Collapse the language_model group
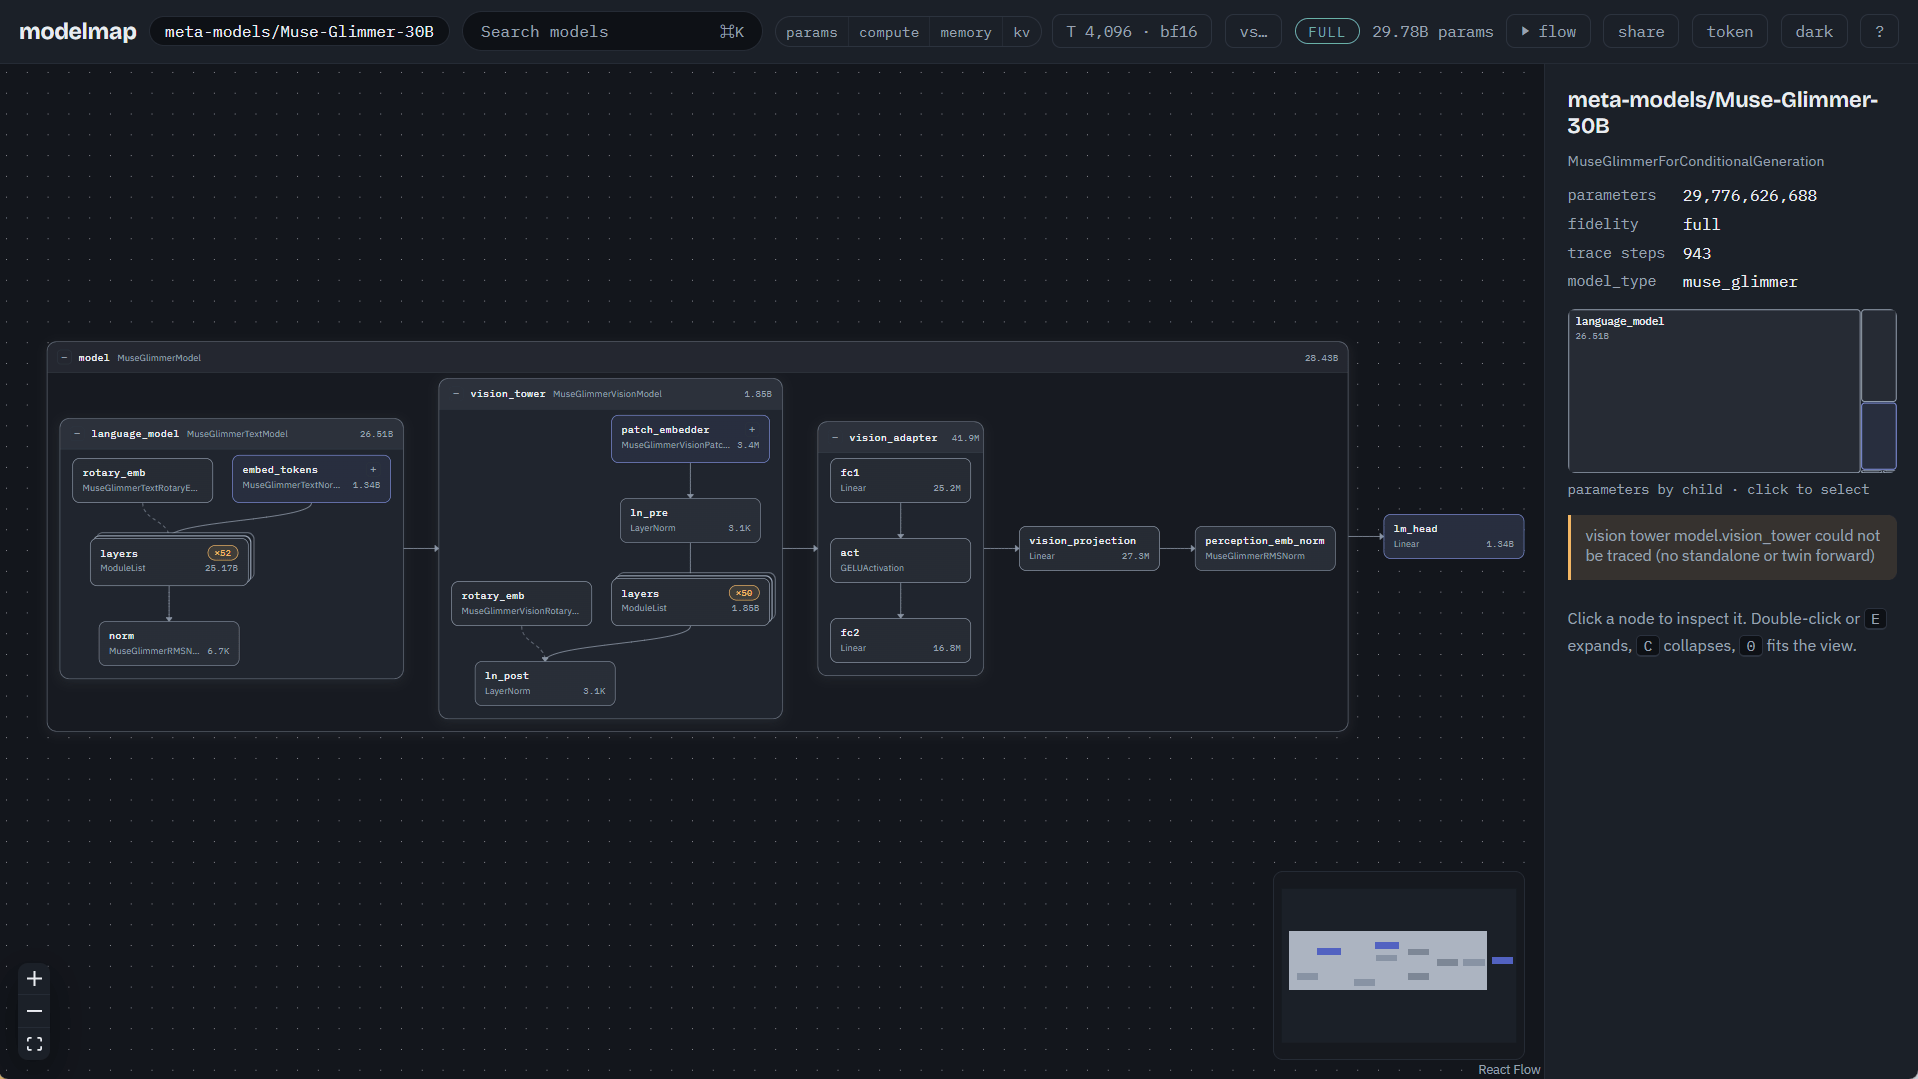 point(77,434)
